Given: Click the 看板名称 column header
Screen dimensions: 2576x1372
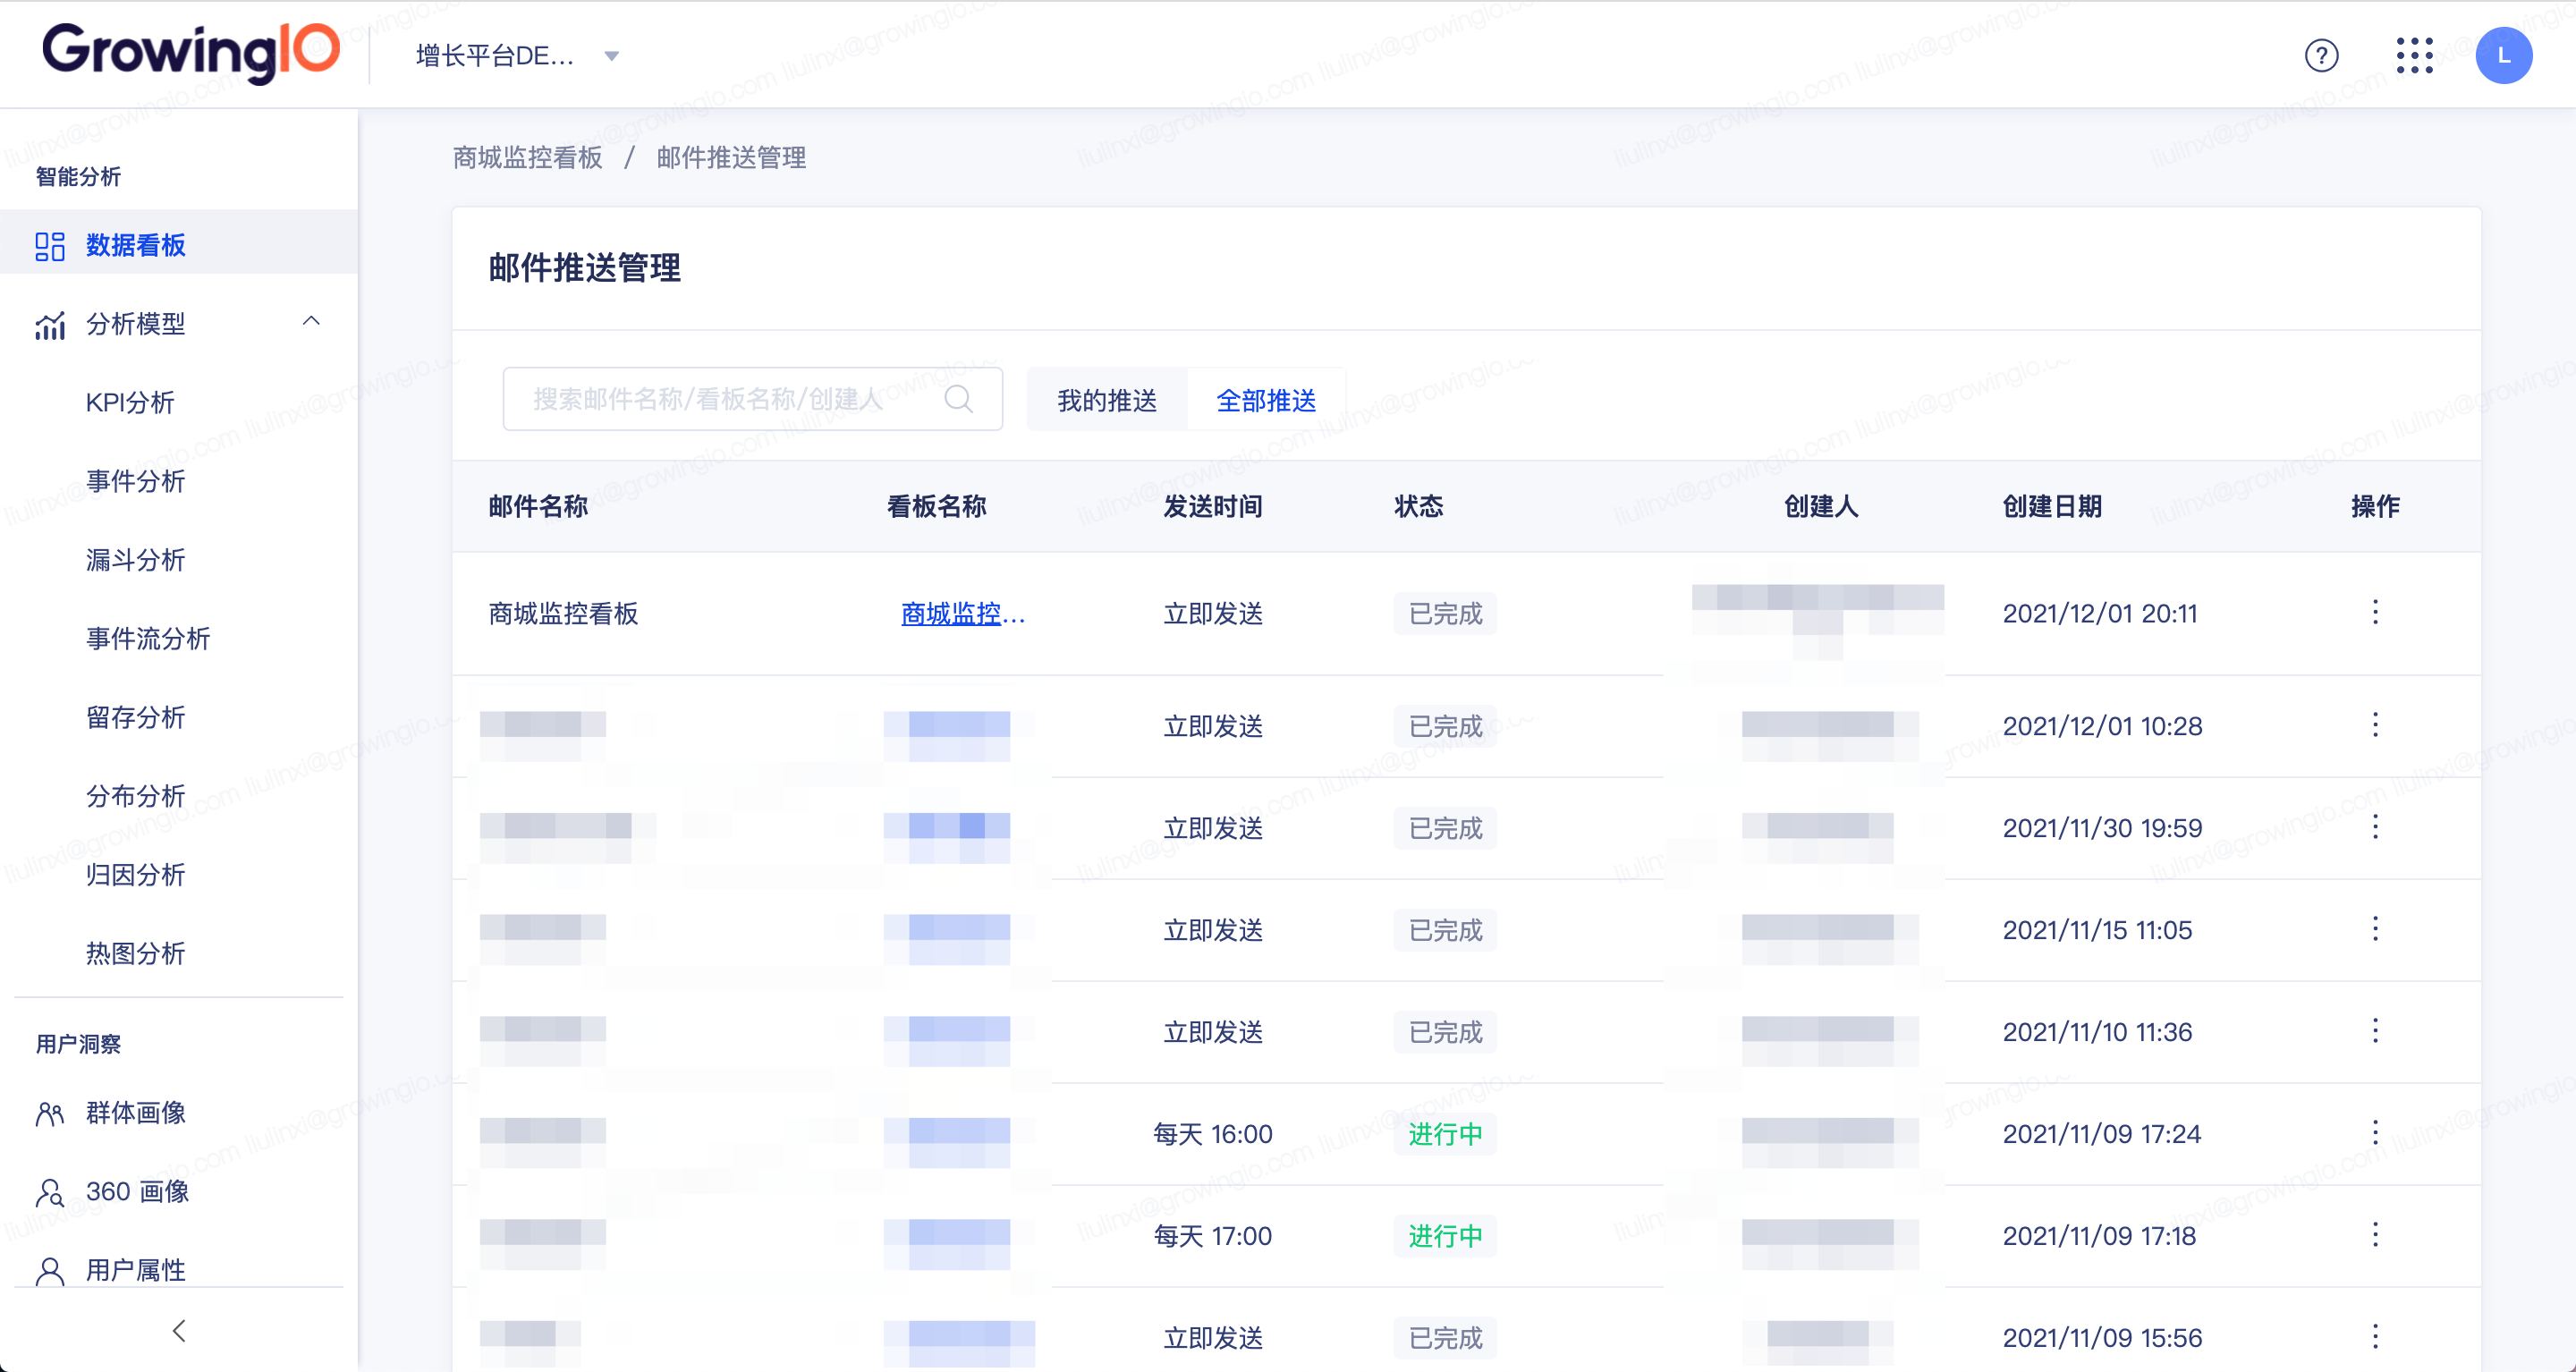Looking at the screenshot, I should point(936,507).
